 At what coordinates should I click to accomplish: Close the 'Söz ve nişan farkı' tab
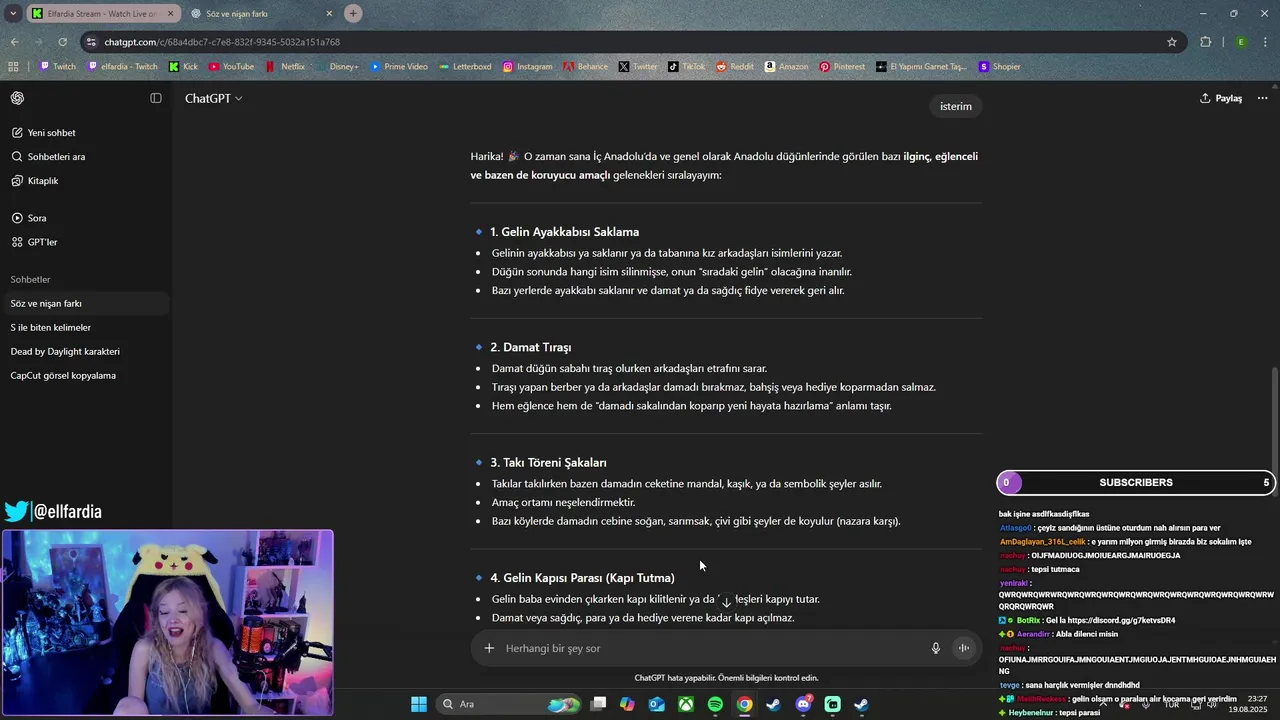click(x=329, y=14)
